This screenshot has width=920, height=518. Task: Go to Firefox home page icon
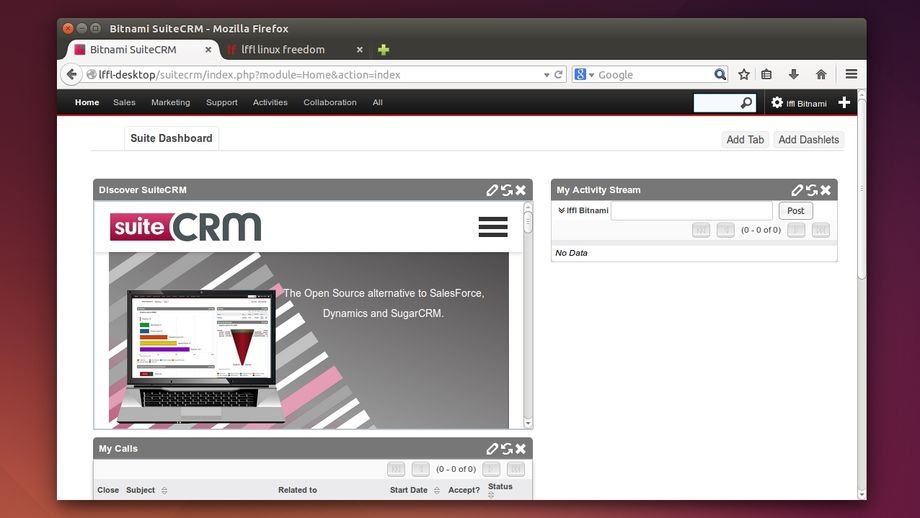[x=821, y=75]
